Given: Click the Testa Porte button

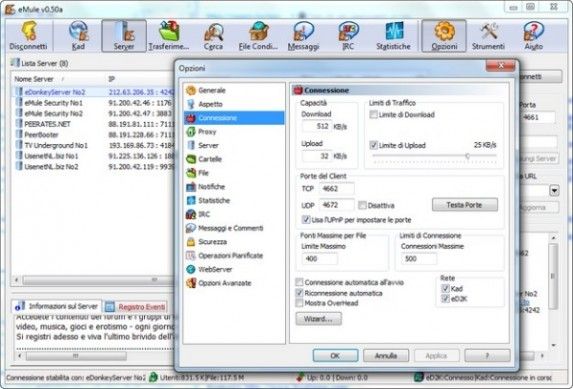Looking at the screenshot, I should [464, 205].
